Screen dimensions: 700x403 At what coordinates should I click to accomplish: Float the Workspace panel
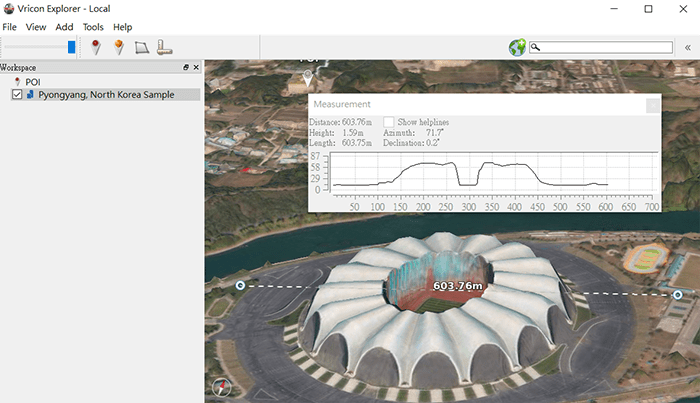[x=186, y=67]
